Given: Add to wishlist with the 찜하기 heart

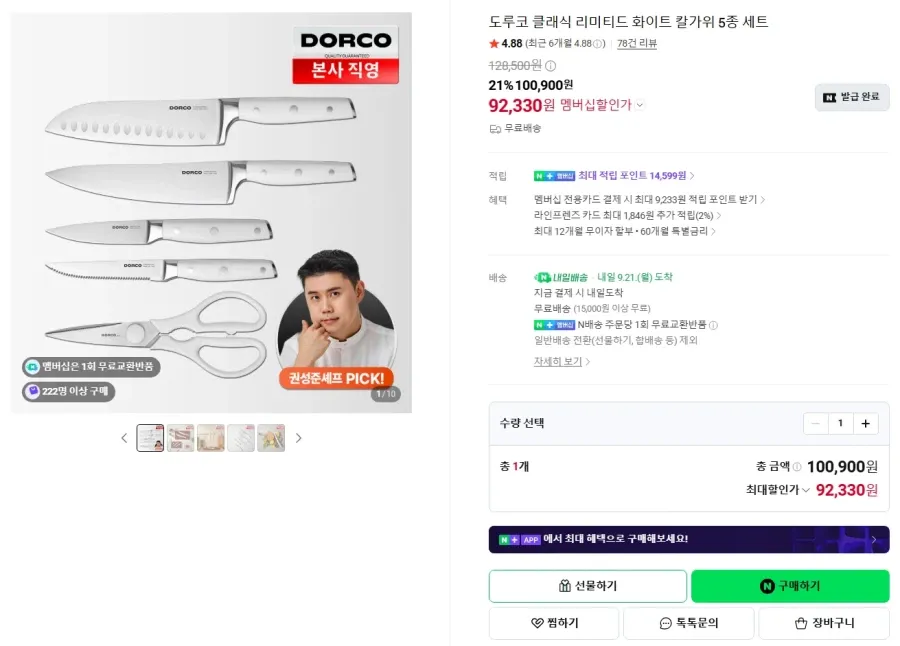Looking at the screenshot, I should click(554, 623).
